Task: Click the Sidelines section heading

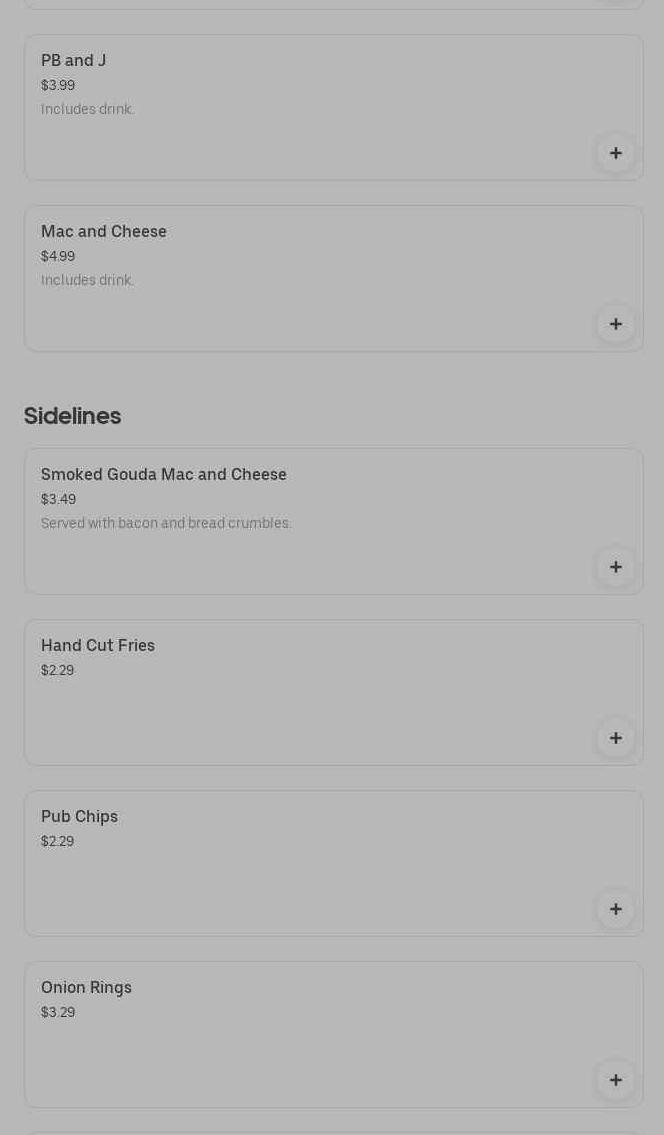Action: (72, 416)
